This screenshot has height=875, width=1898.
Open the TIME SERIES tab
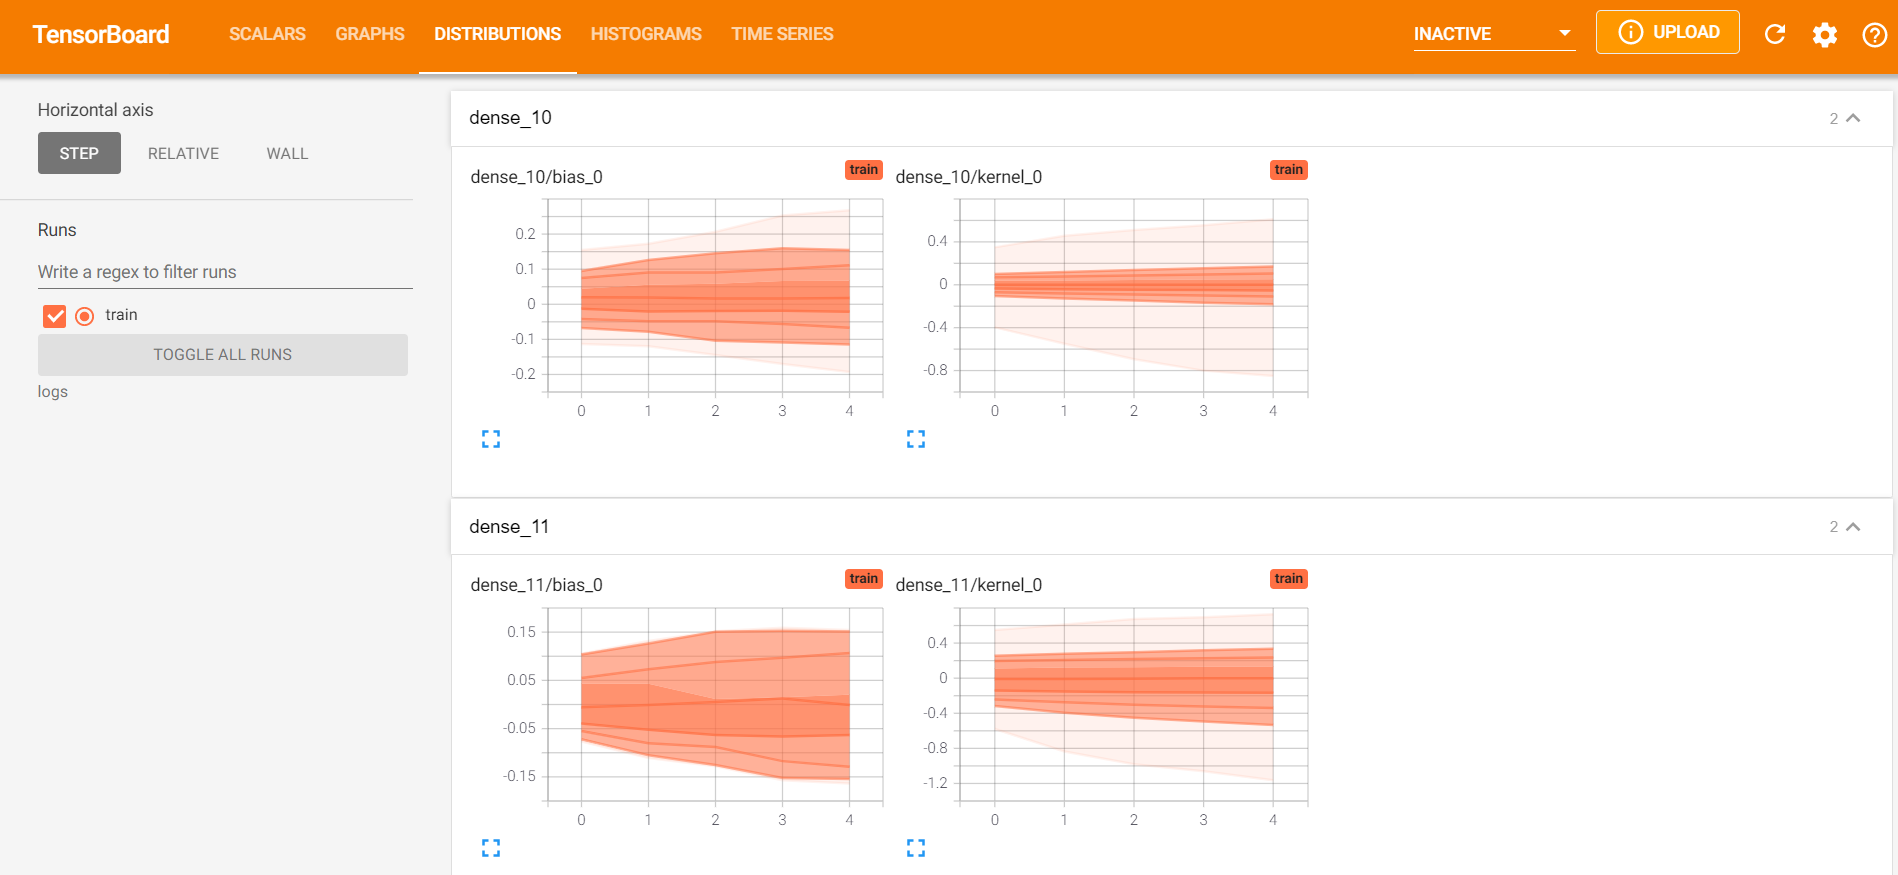[782, 34]
